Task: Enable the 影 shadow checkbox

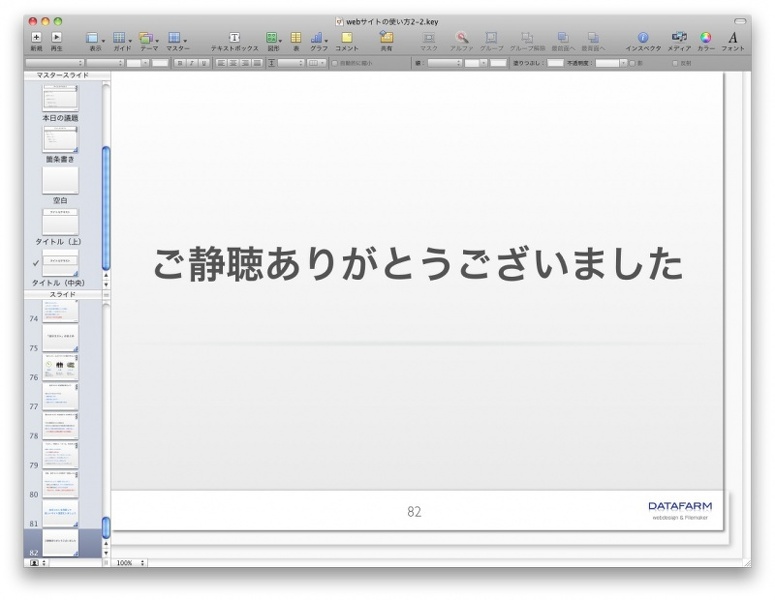Action: (x=632, y=63)
